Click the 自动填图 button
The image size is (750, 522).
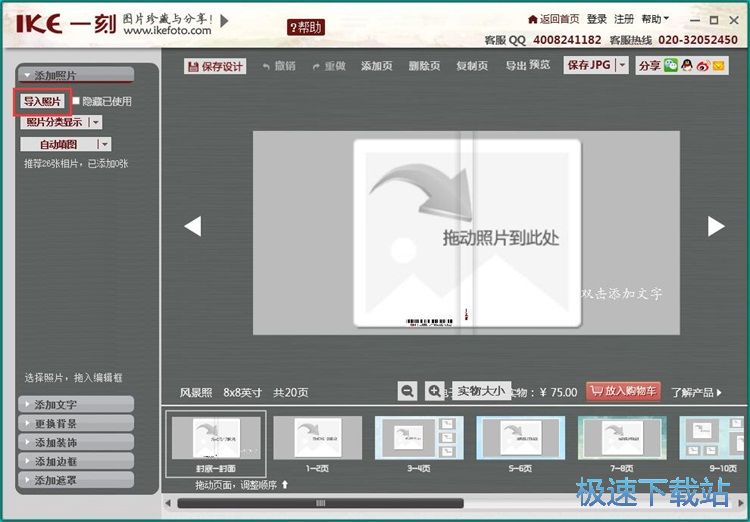(x=59, y=144)
